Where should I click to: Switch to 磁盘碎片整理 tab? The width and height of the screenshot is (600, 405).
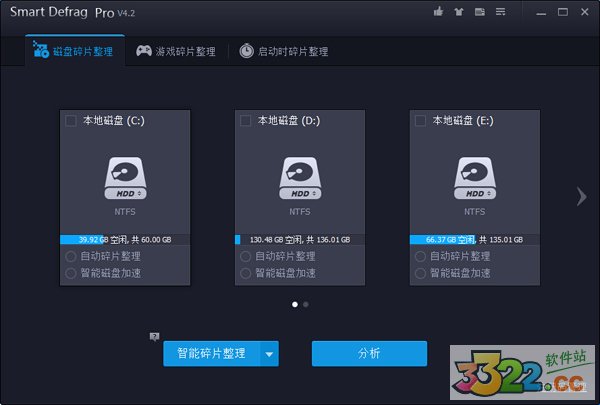[x=75, y=51]
